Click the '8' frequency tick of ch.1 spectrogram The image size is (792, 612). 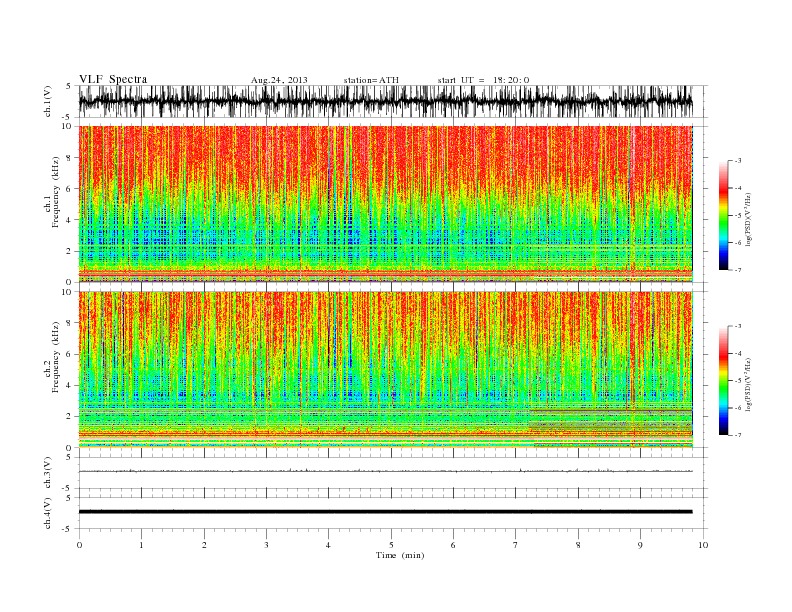pyautogui.click(x=70, y=158)
